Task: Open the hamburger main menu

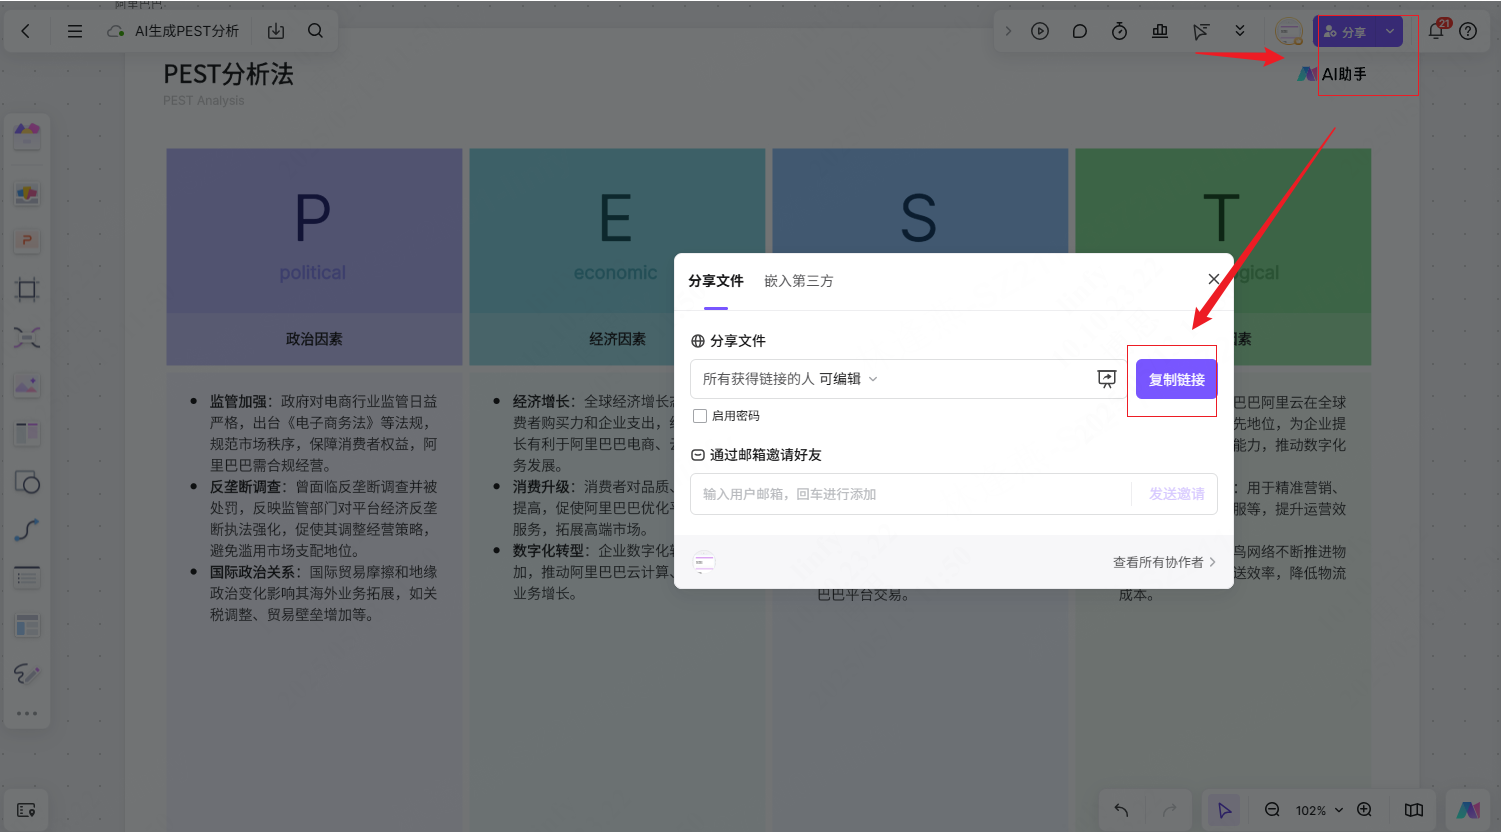Action: tap(75, 31)
